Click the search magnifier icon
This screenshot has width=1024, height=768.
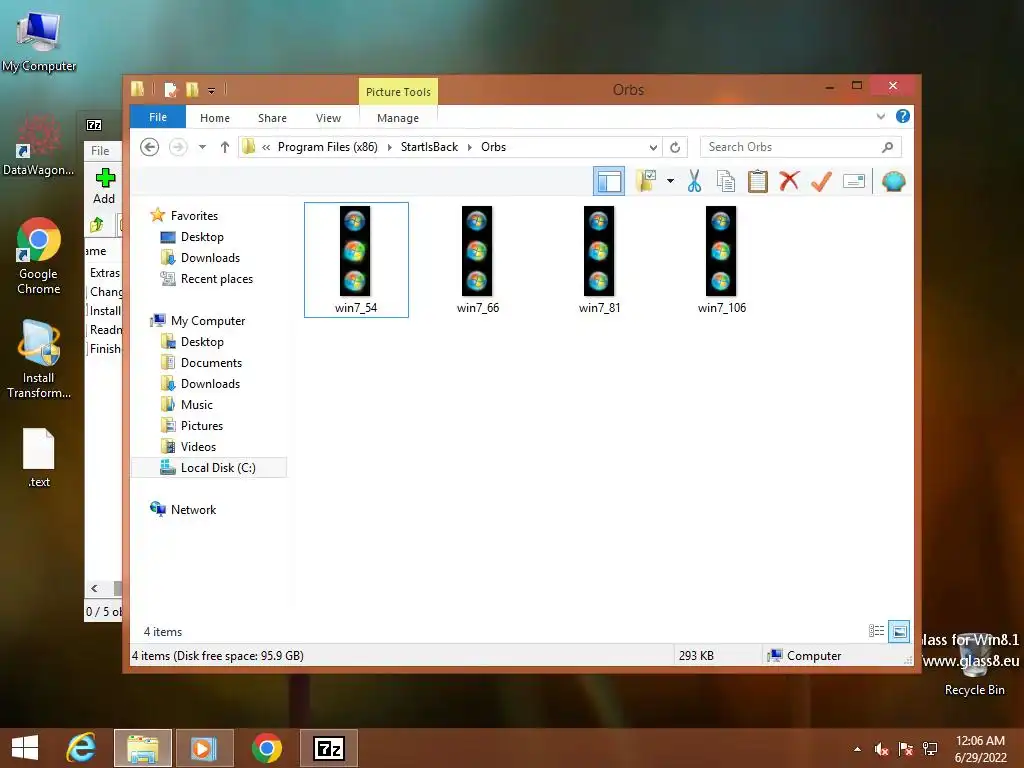pos(887,147)
